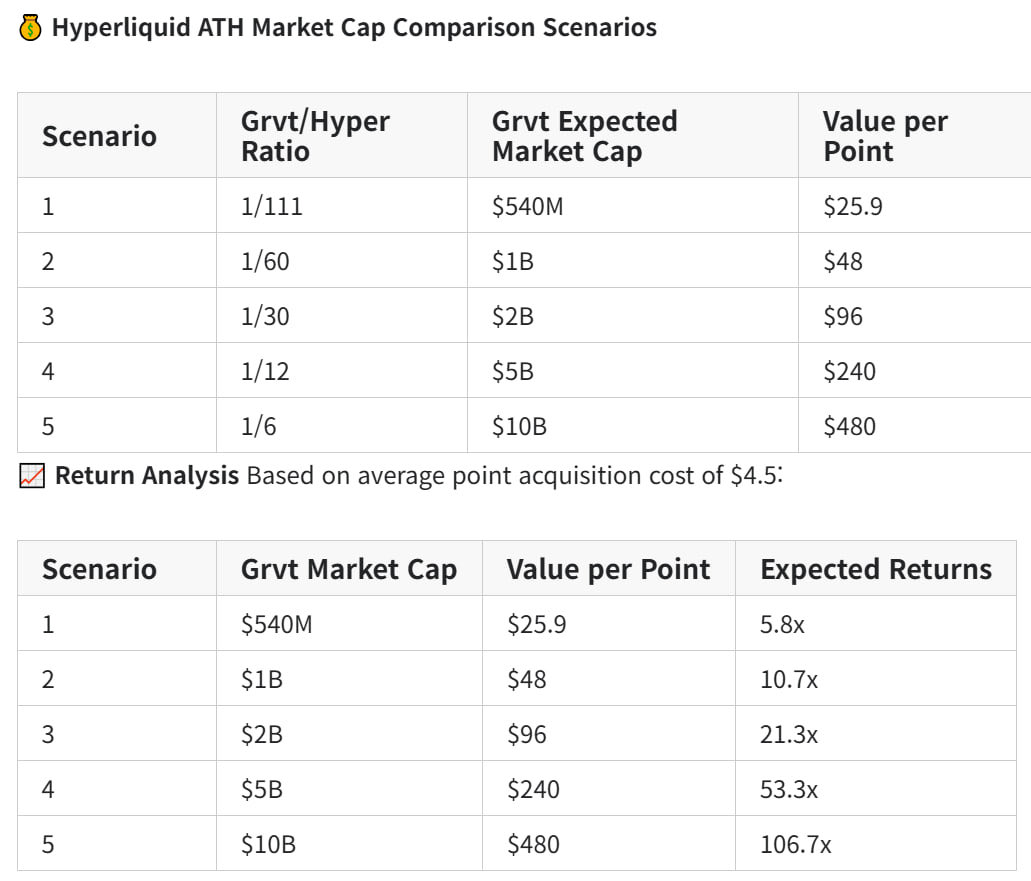Click the Hyperliquid ATH Market Cap heading
The image size is (1031, 881).
[354, 27]
